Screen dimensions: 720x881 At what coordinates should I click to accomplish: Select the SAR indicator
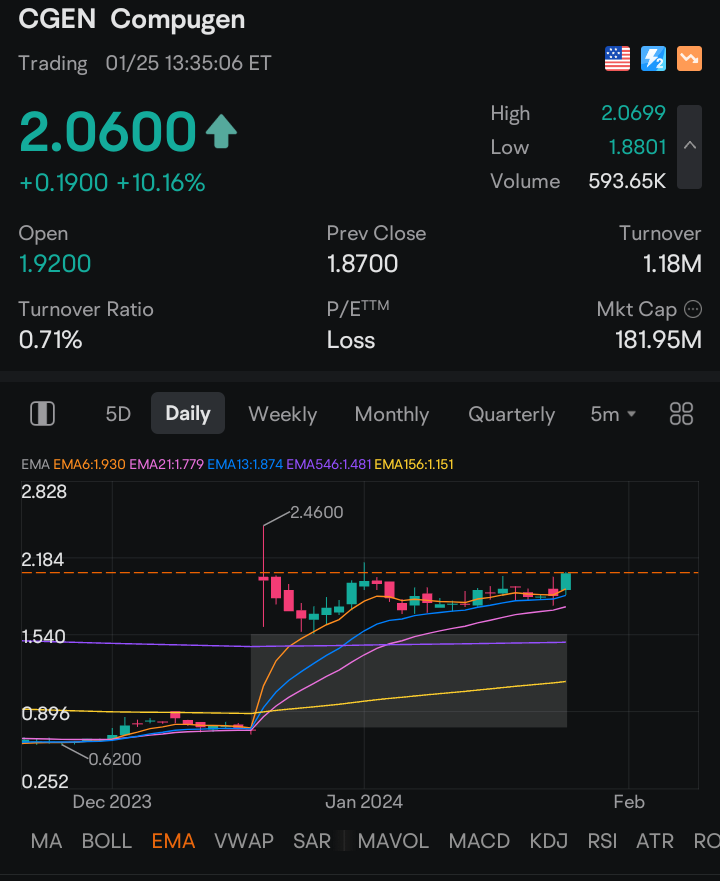tap(312, 841)
